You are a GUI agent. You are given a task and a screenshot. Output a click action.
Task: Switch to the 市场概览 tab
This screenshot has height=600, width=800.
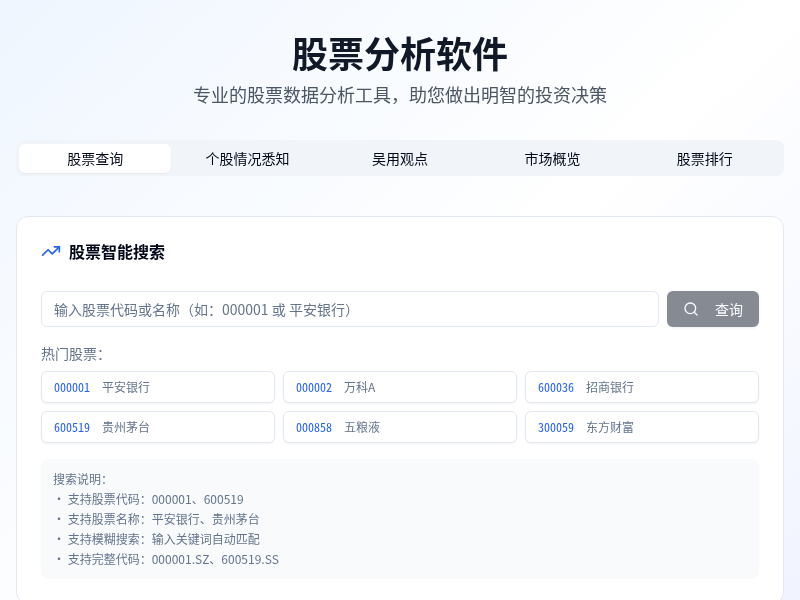pos(553,159)
